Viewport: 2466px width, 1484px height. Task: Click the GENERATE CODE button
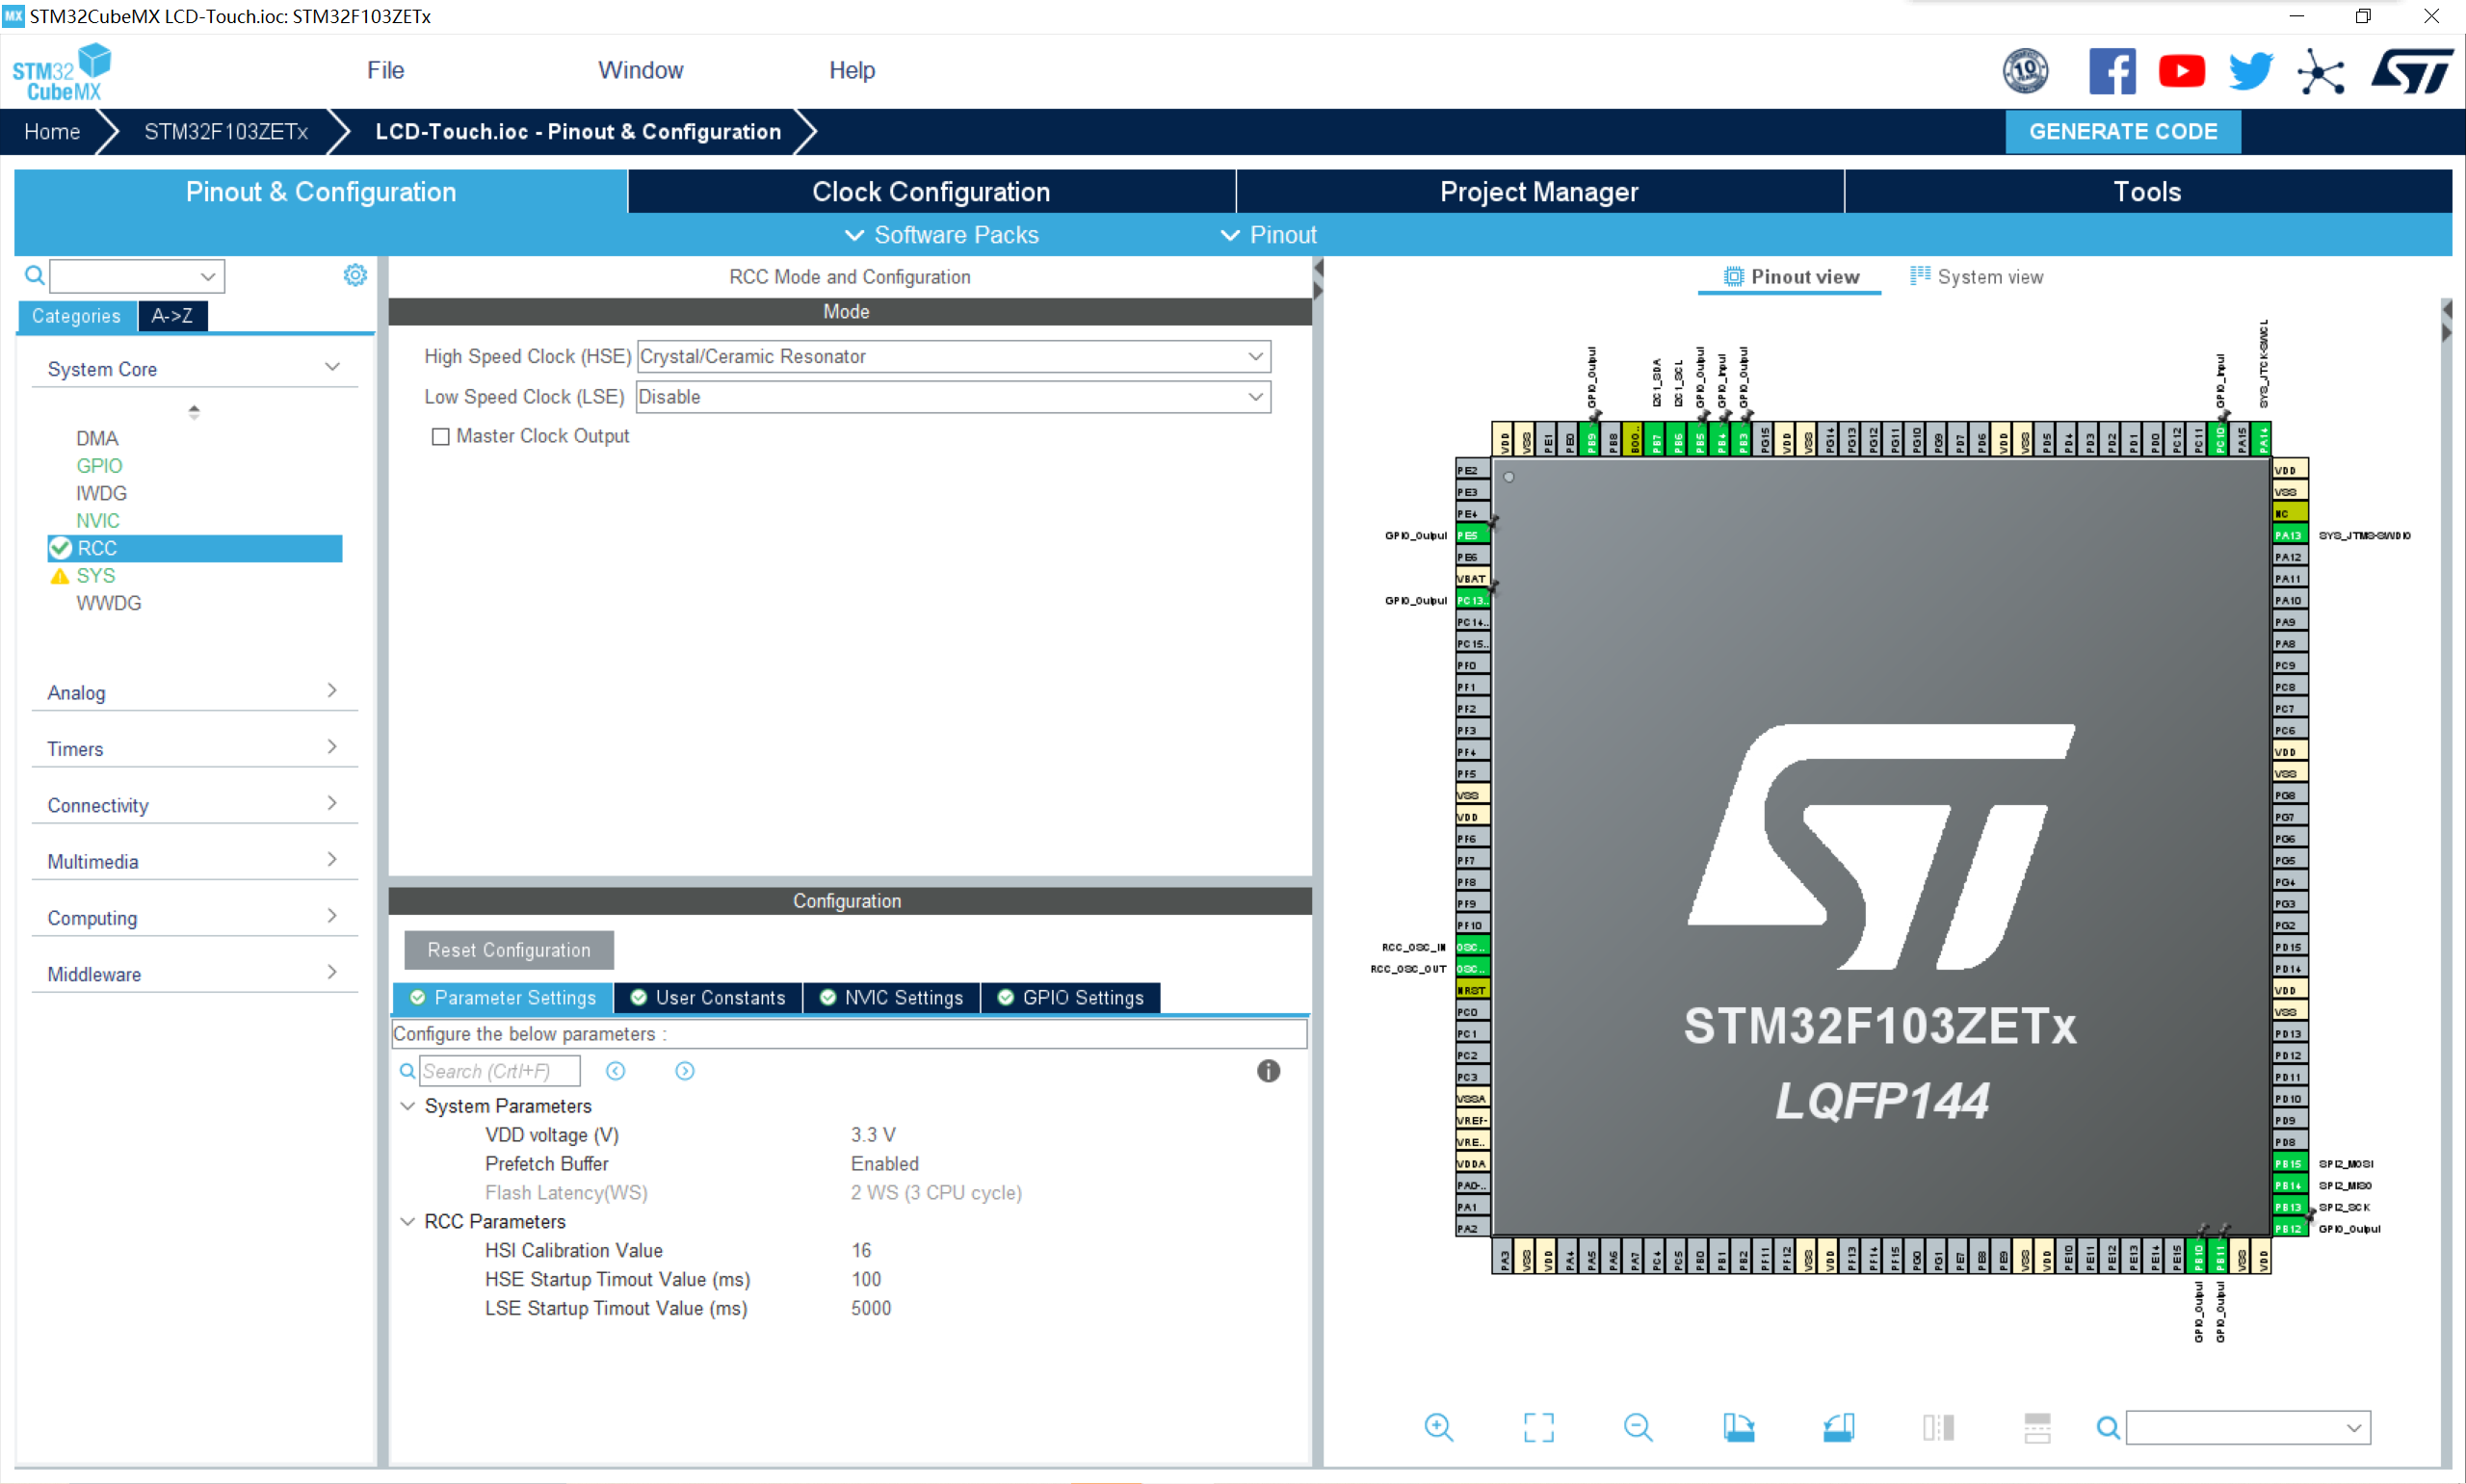(x=2122, y=132)
